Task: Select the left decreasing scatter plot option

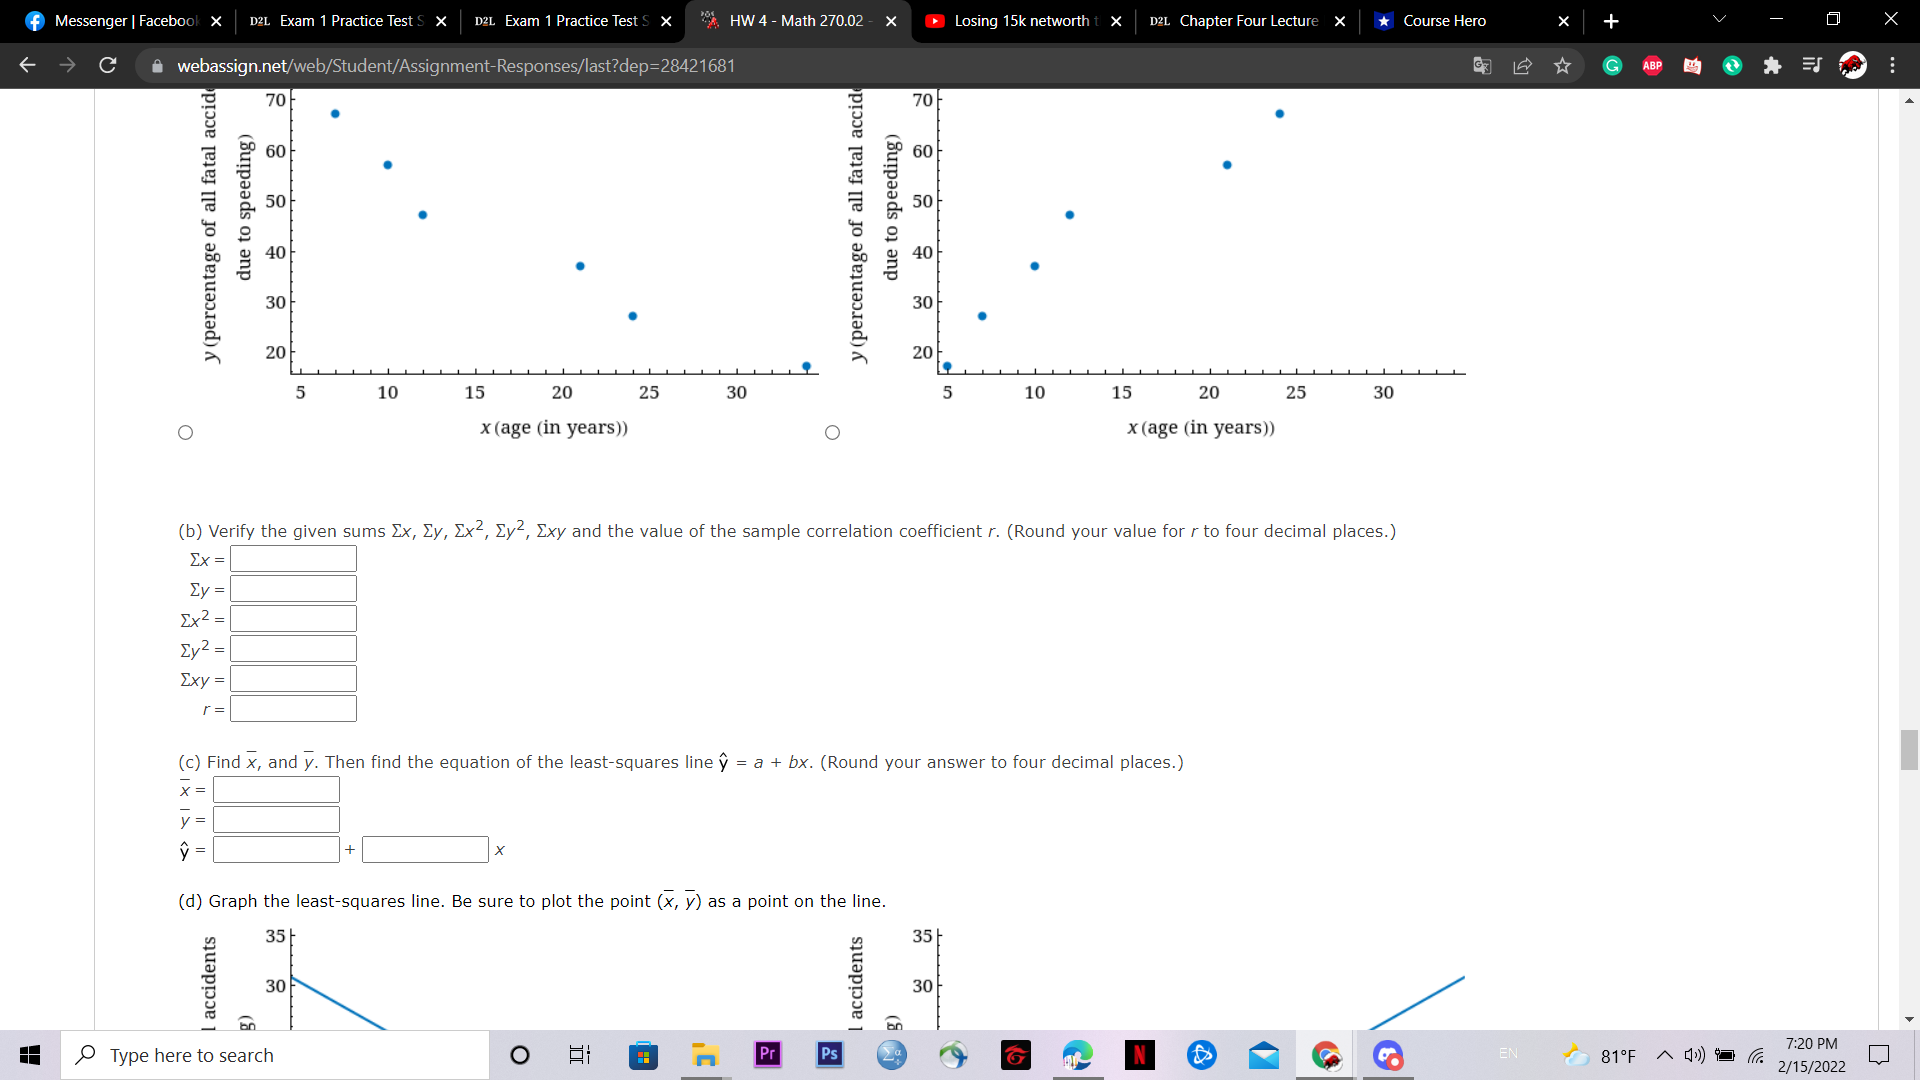Action: (185, 432)
